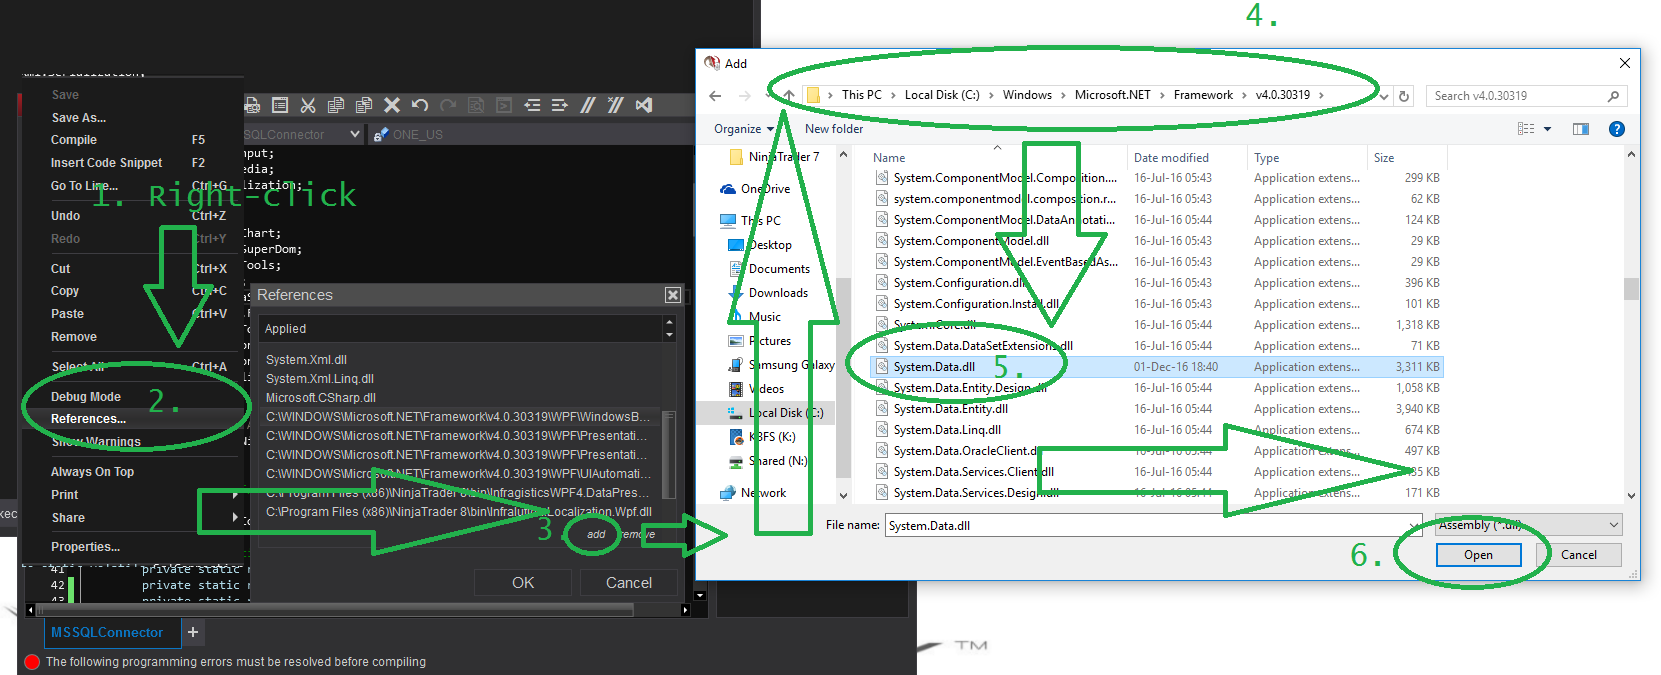Expand the address bar history dropdown
The image size is (1661, 675).
[x=1384, y=96]
